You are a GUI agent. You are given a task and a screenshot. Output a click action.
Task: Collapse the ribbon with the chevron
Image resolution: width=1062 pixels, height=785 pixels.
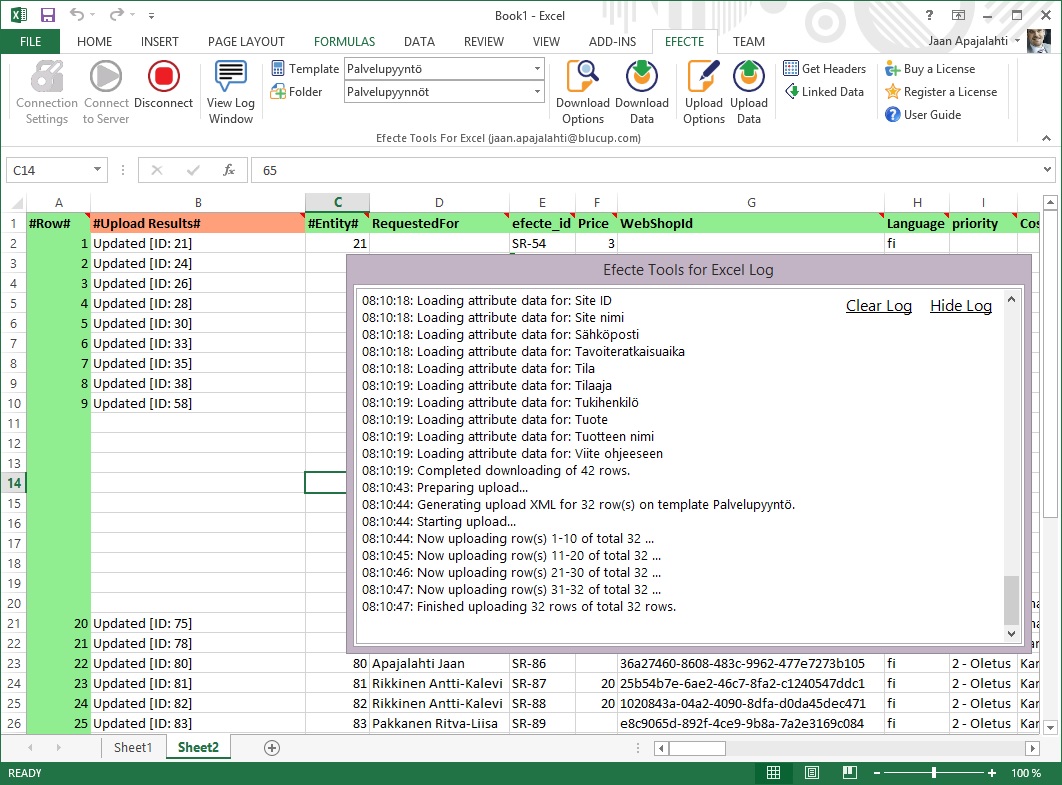[1046, 138]
